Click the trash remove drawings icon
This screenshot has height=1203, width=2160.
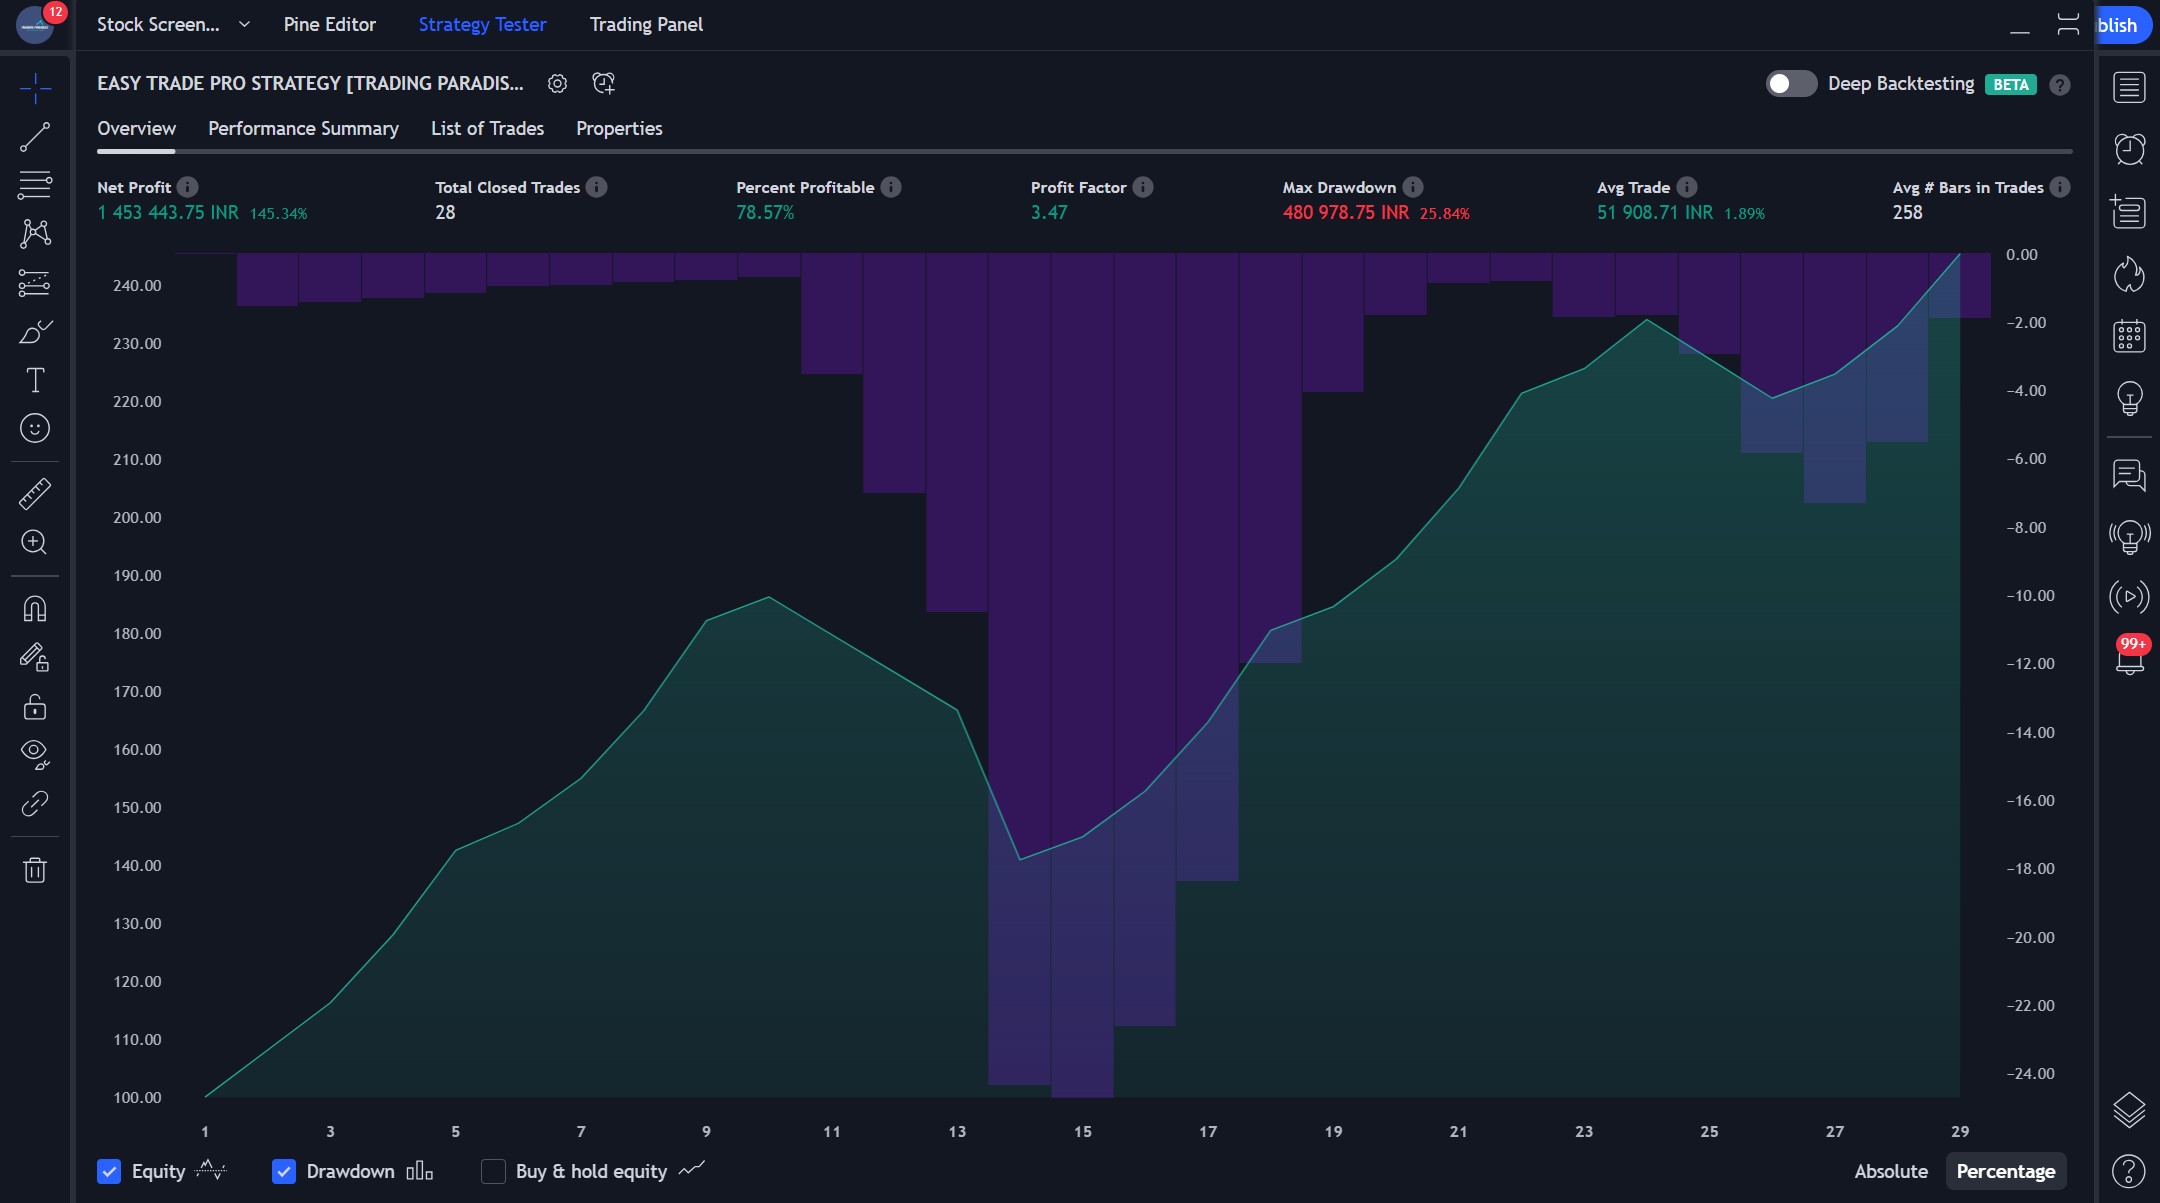coord(35,870)
